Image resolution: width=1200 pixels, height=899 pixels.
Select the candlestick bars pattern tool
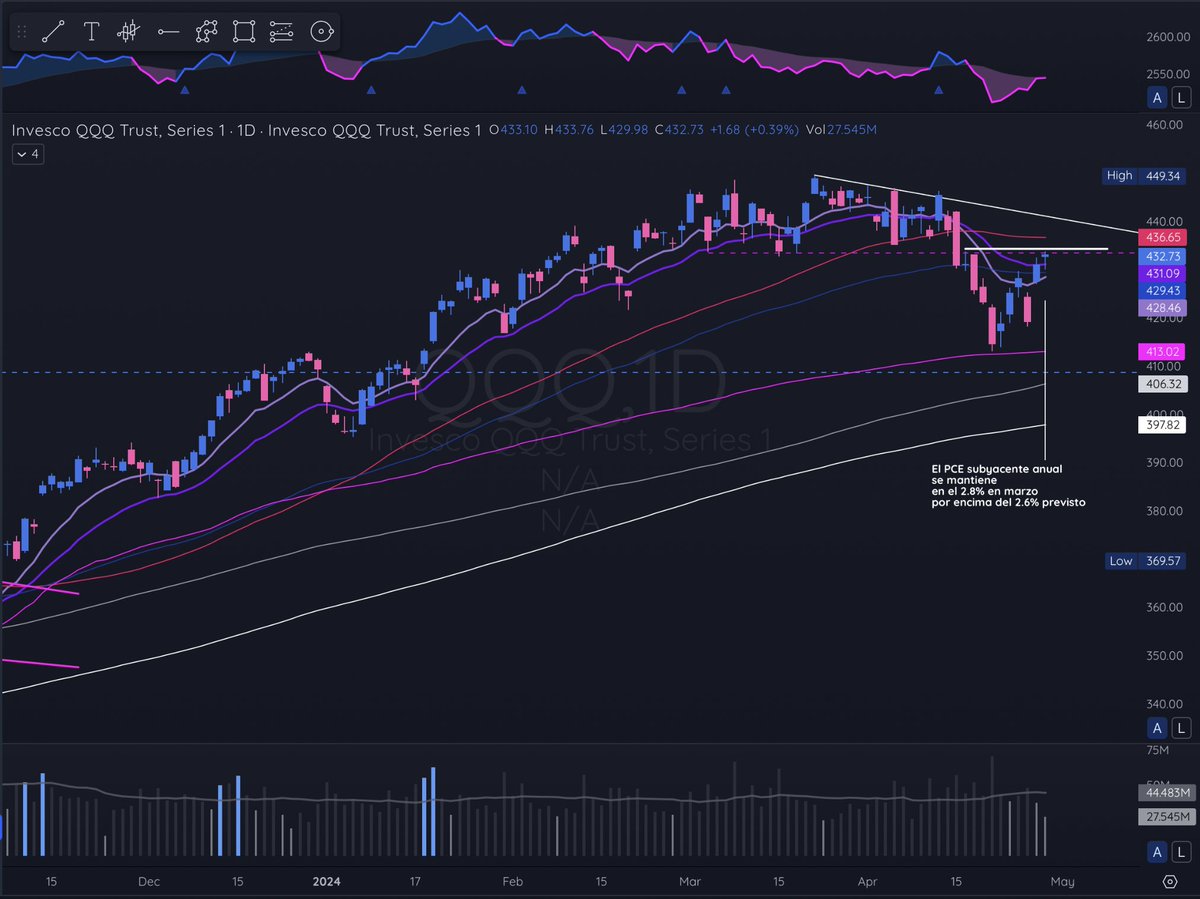pos(128,32)
